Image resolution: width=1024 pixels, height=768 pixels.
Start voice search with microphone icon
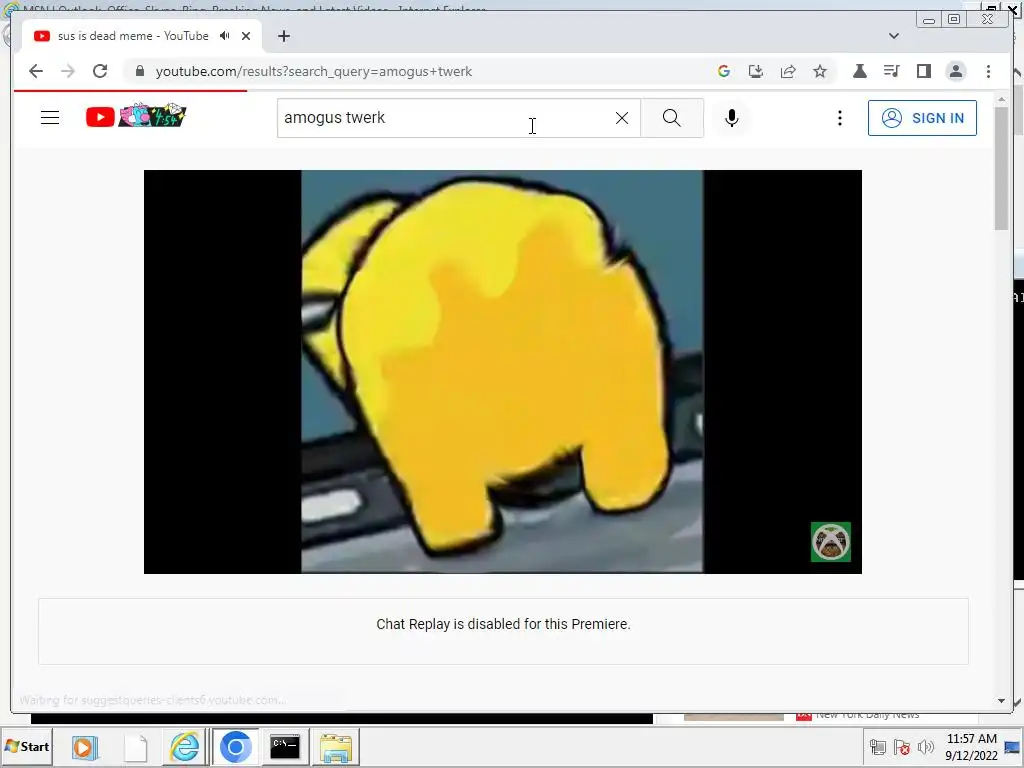732,118
